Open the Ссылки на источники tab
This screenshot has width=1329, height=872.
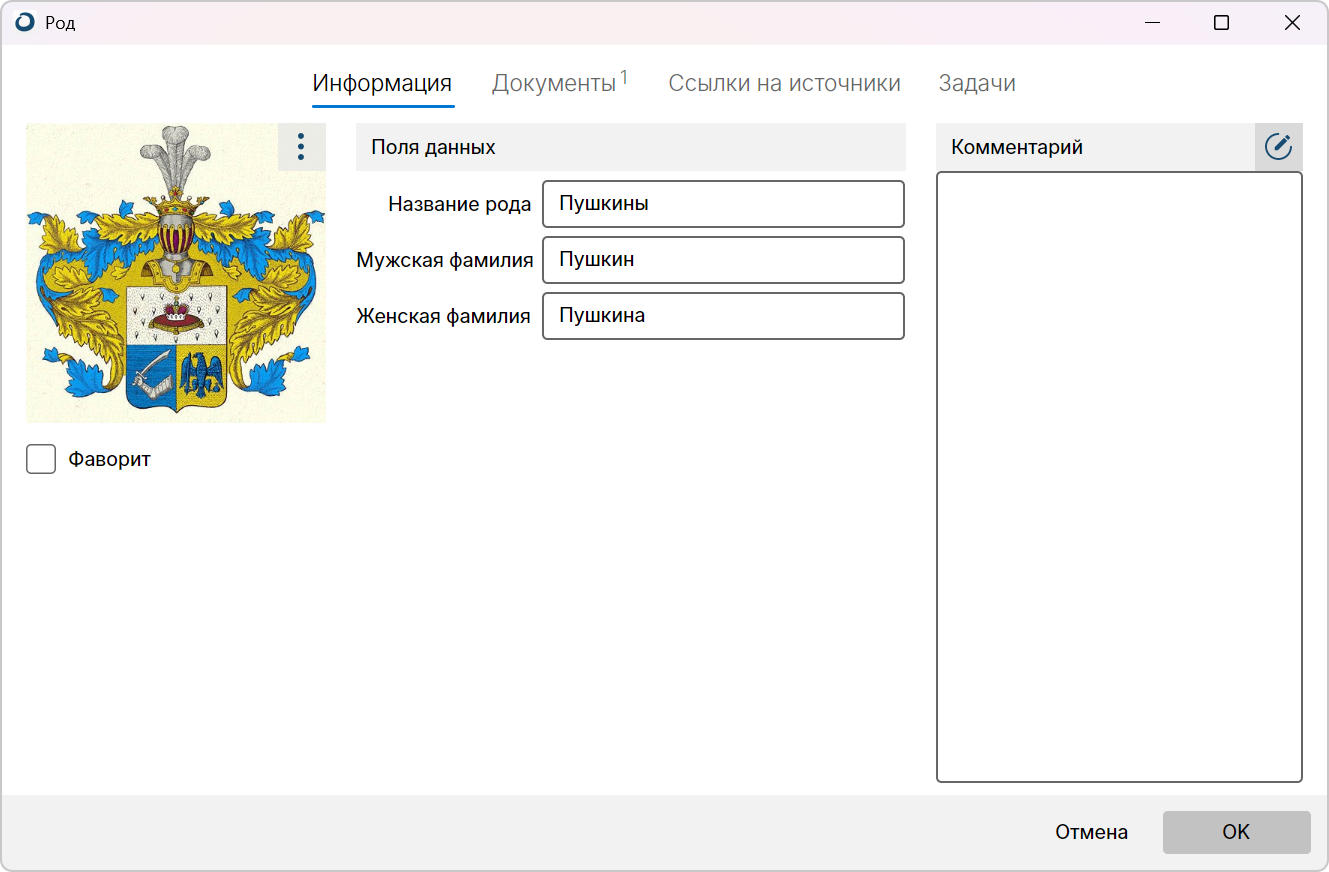[x=784, y=83]
